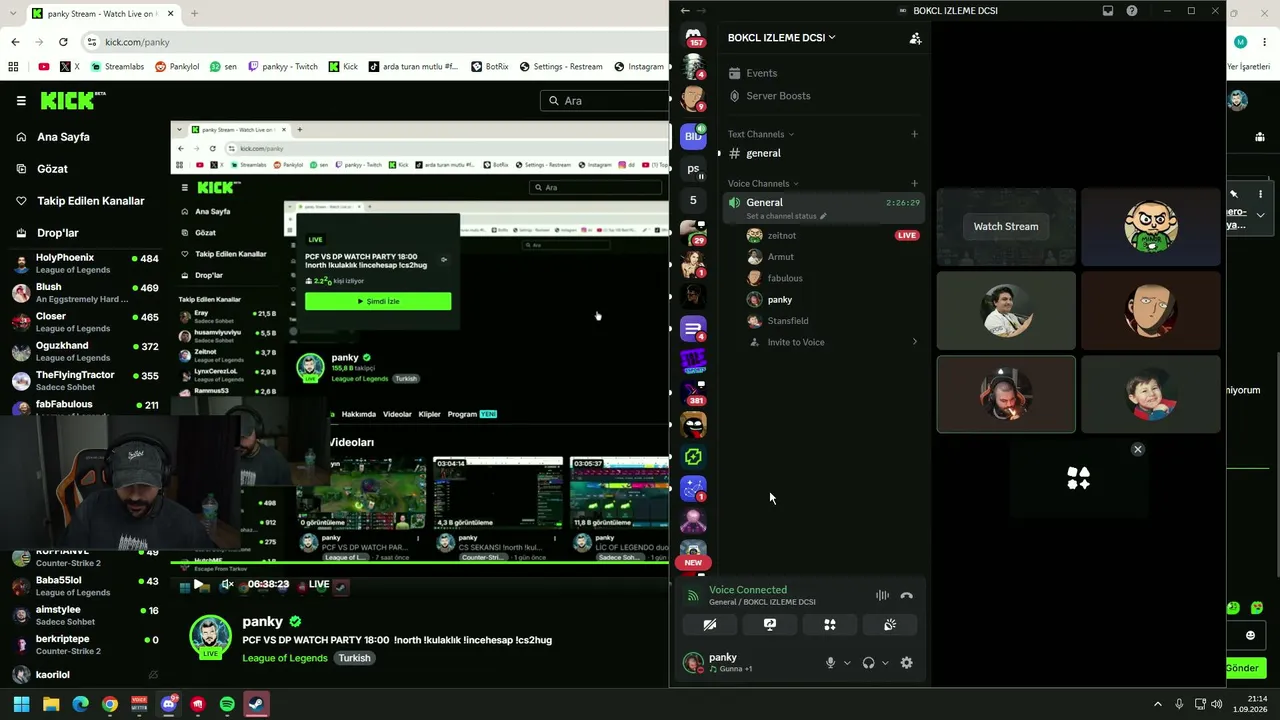The width and height of the screenshot is (1280, 720).
Task: Open the folder labeled 5 in server list
Action: [693, 200]
